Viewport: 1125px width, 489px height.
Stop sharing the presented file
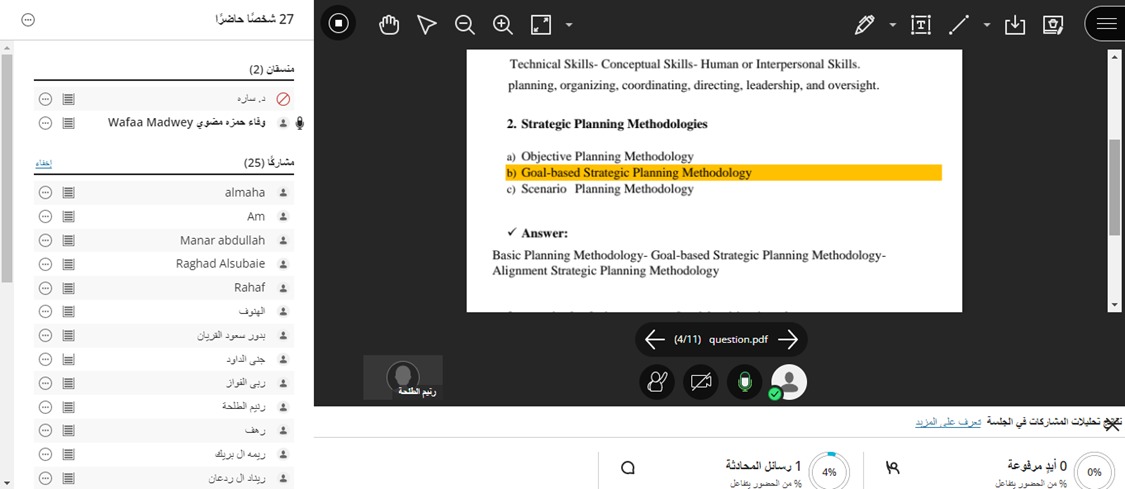pyautogui.click(x=339, y=24)
